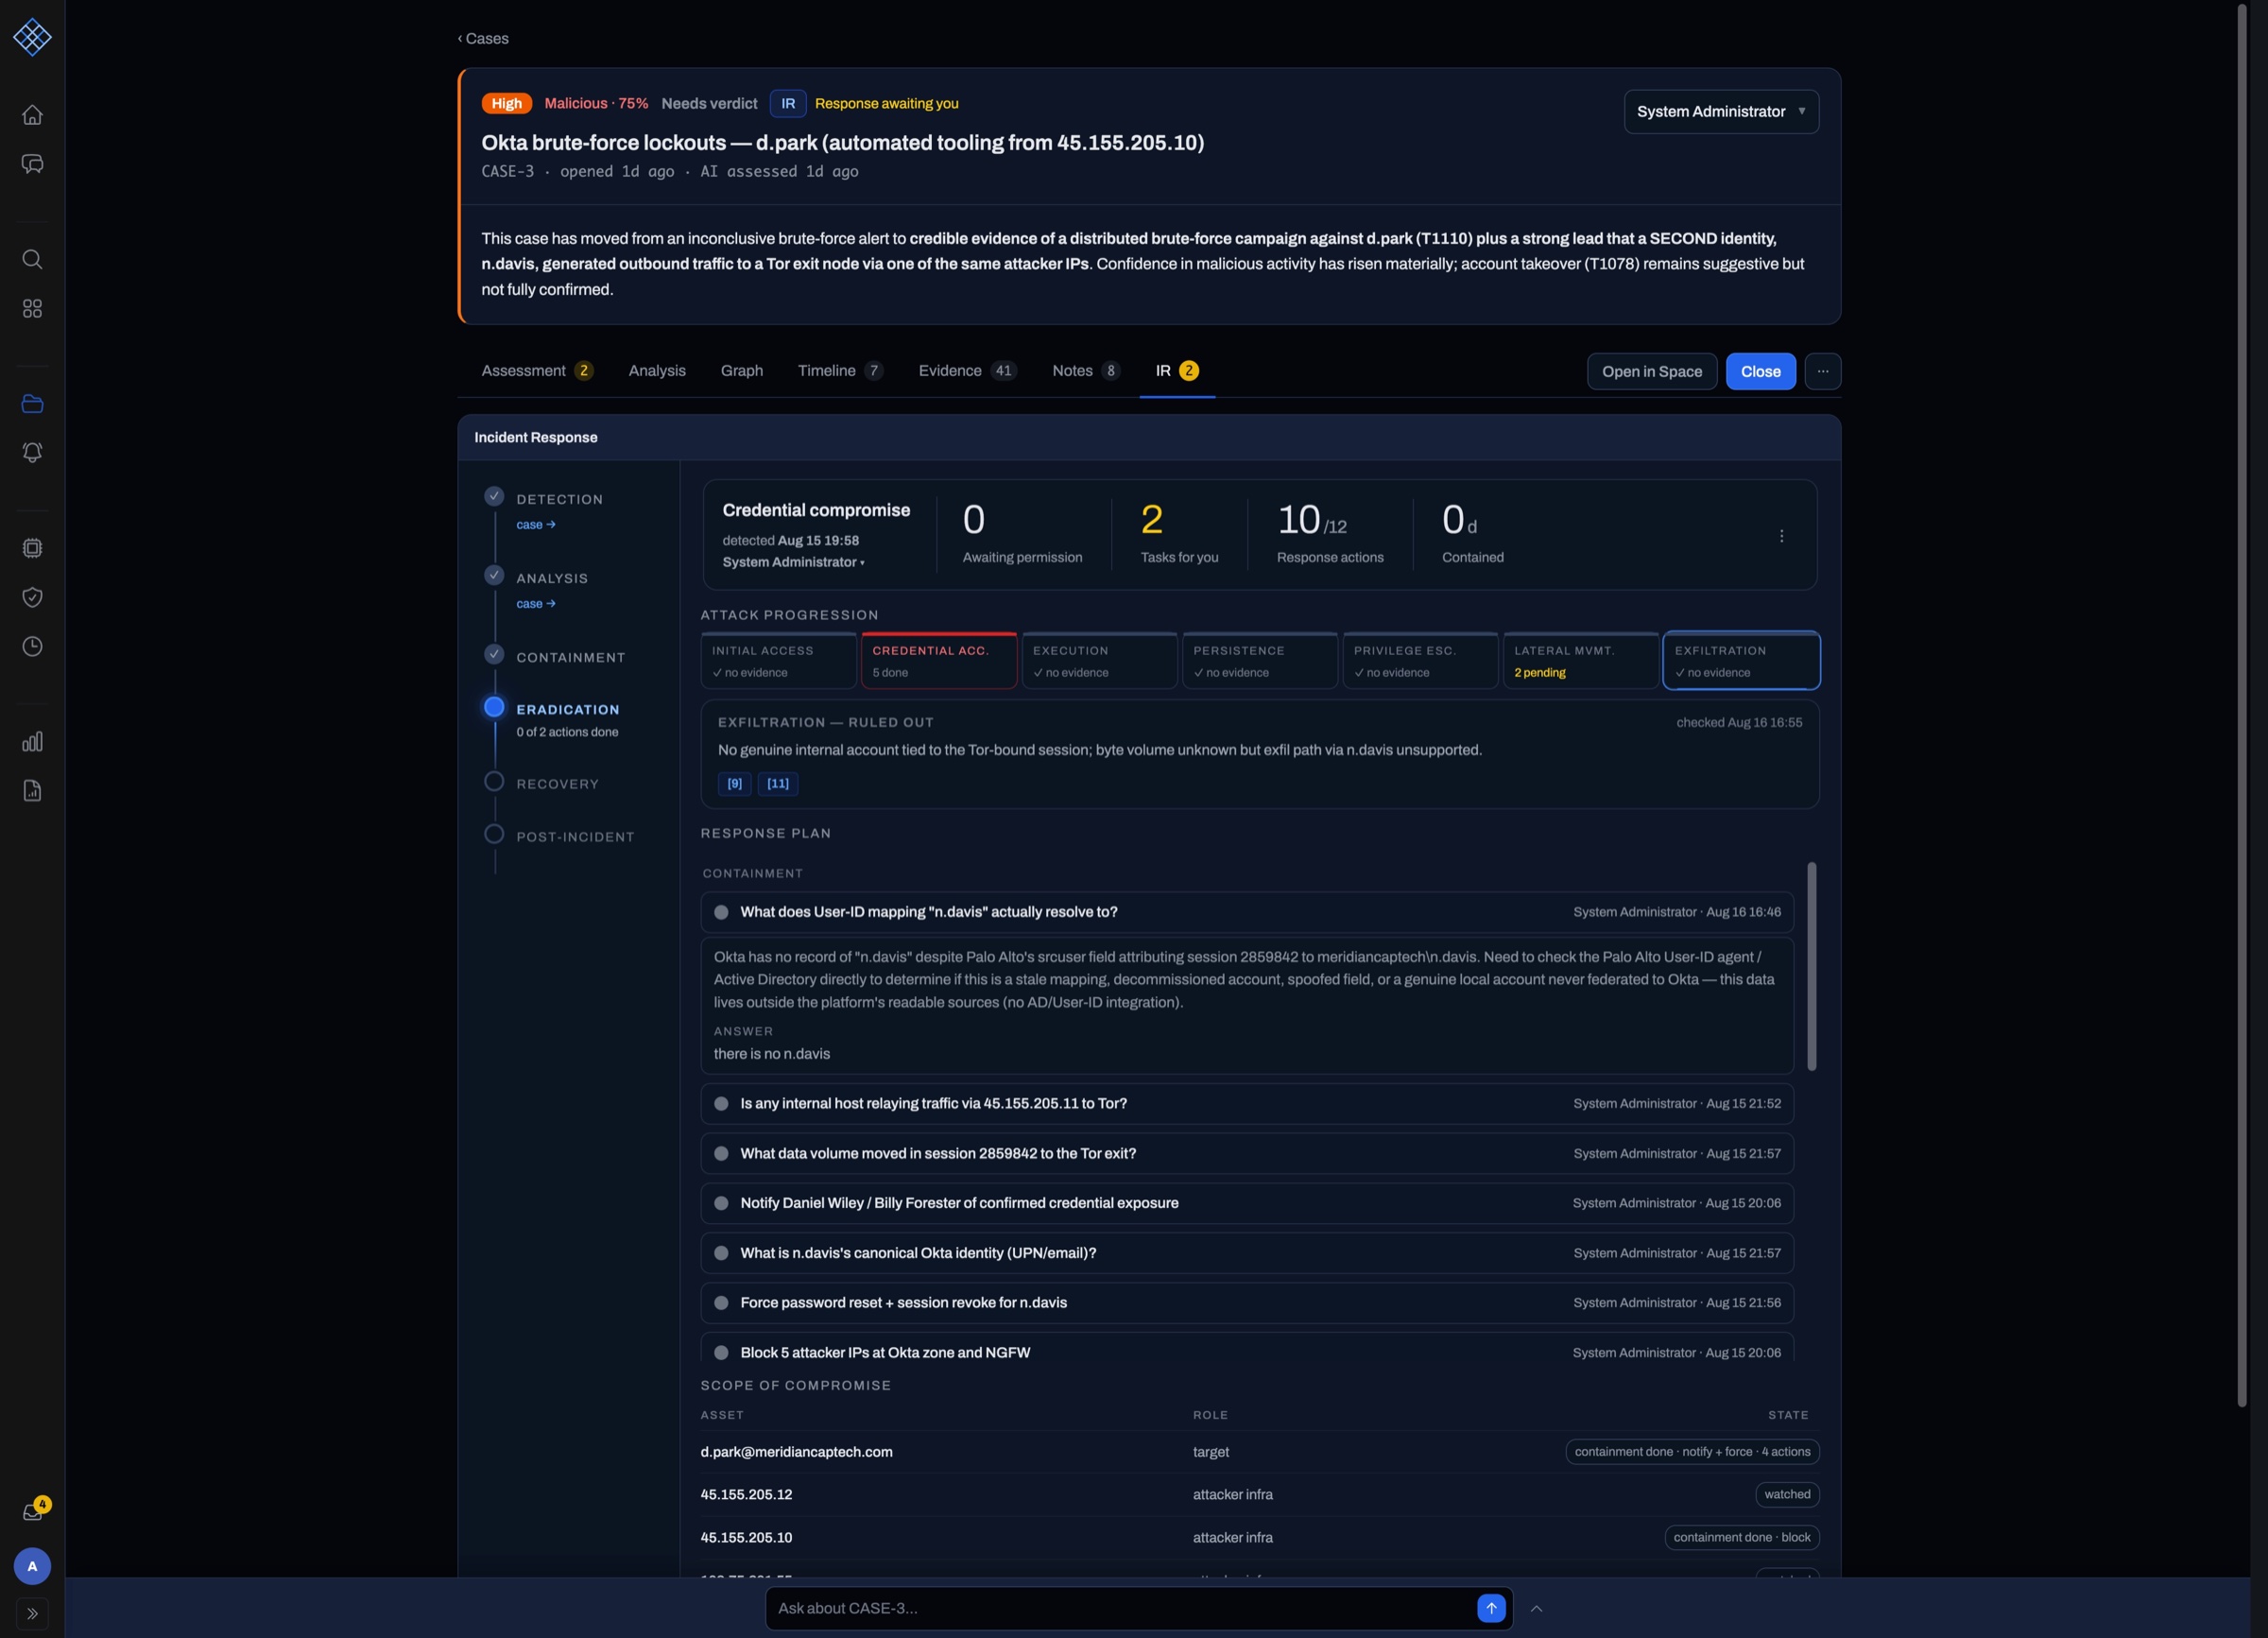
Task: Collapse the User-ID mapping n.davis question
Action: pos(1247,912)
